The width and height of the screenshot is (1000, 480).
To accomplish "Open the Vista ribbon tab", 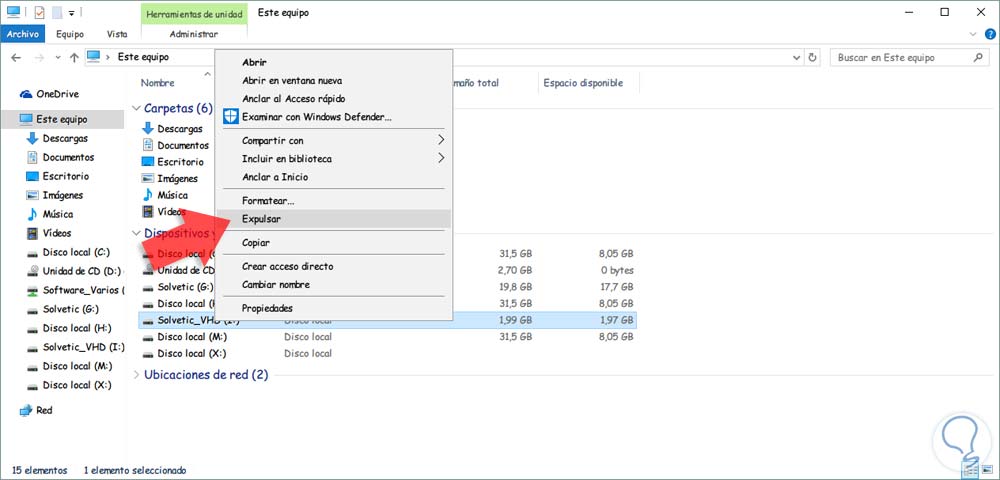I will tap(117, 34).
